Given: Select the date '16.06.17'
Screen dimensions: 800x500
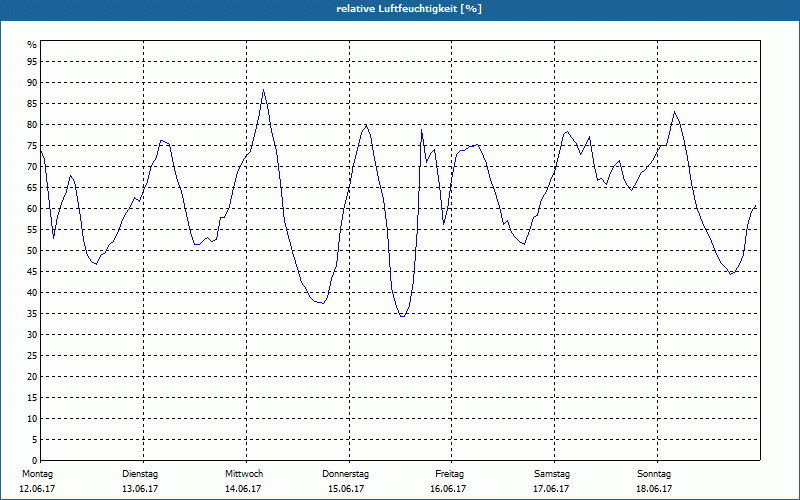Looking at the screenshot, I should point(448,489).
